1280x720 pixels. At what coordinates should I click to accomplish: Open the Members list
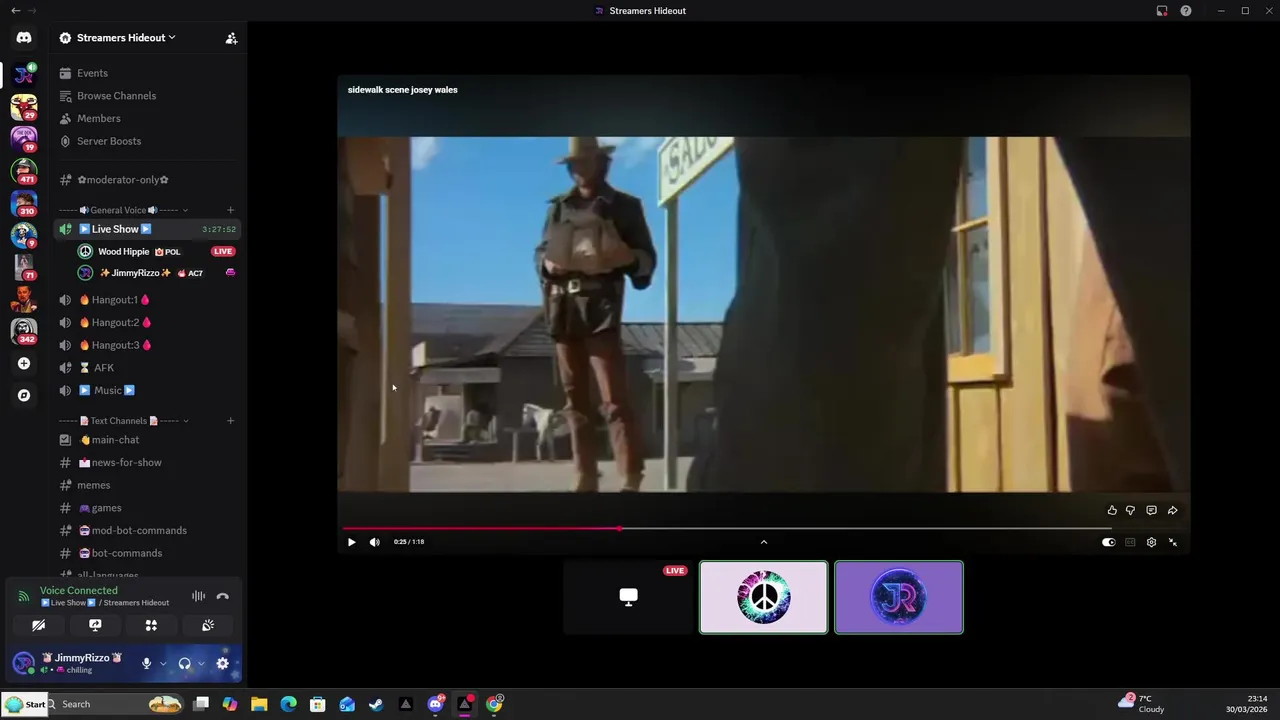(147, 118)
